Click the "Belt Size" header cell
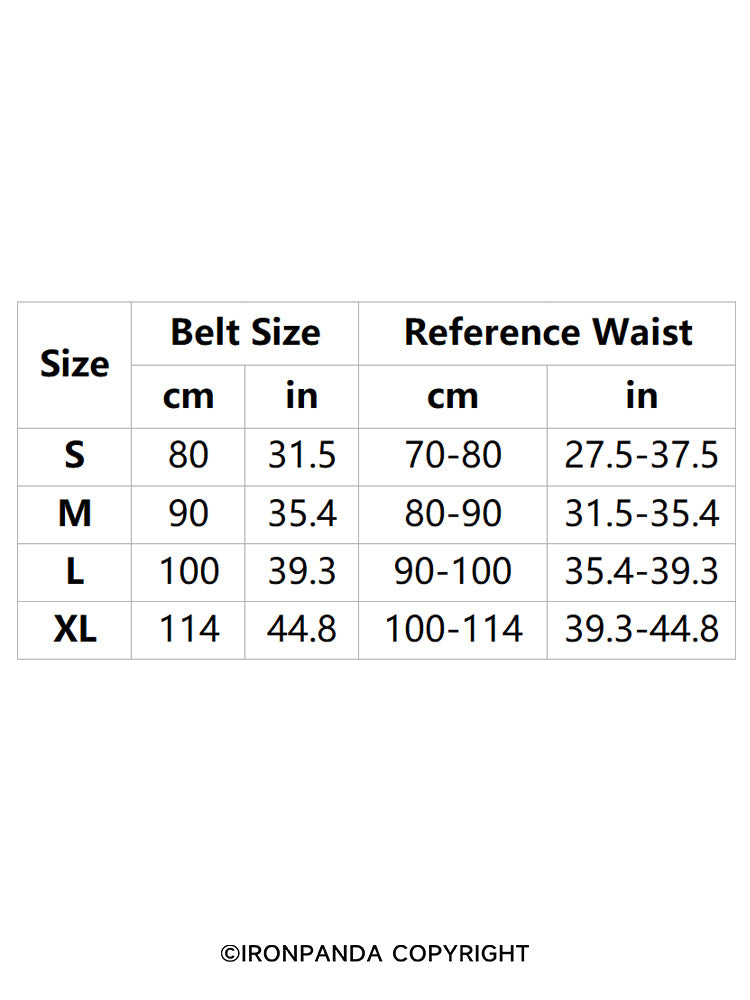The height and width of the screenshot is (1000, 750). click(x=245, y=332)
